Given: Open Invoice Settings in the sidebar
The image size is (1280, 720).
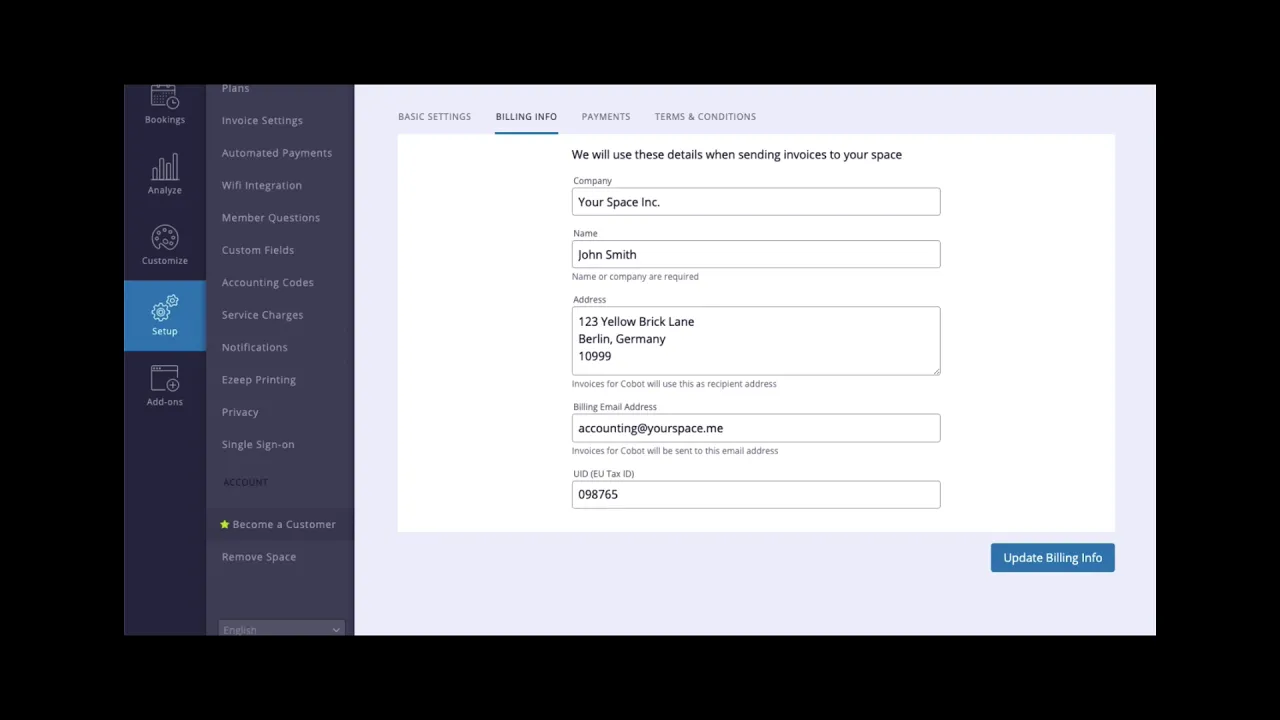Looking at the screenshot, I should (x=262, y=121).
